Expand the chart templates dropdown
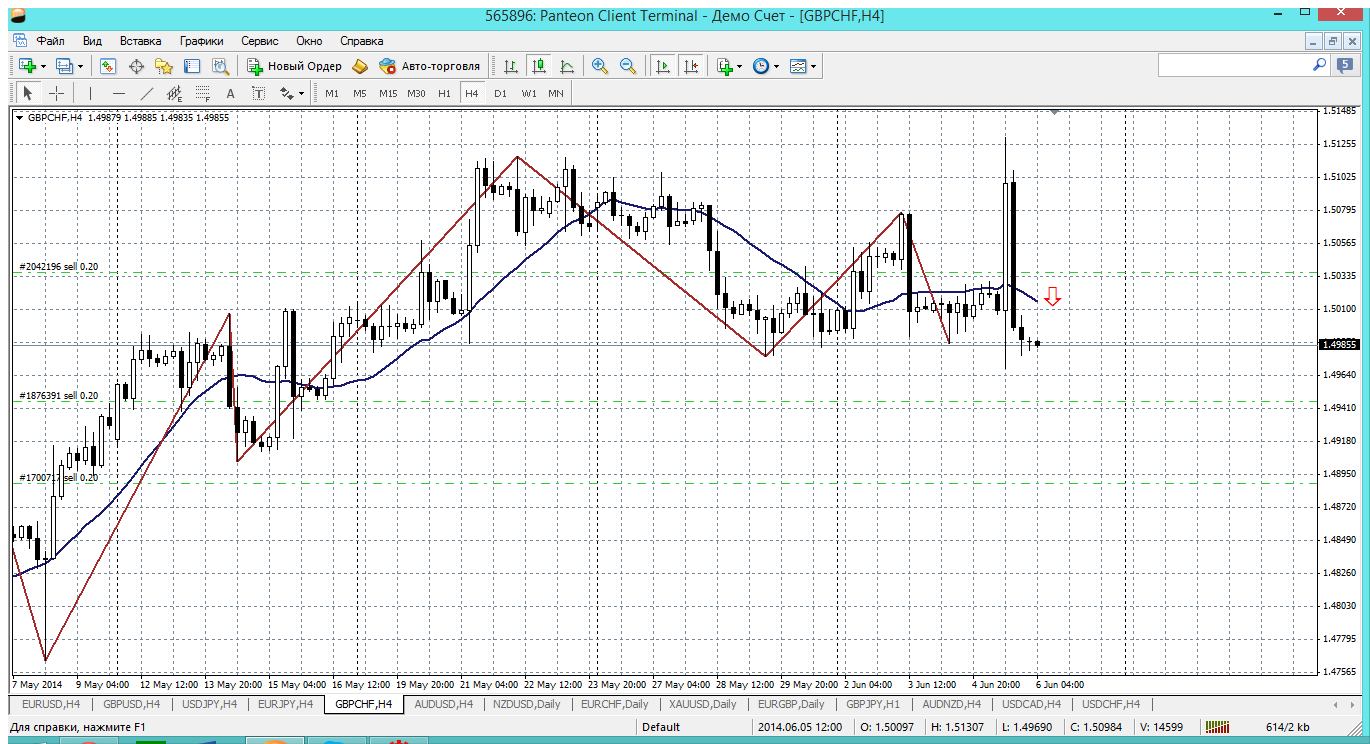The height and width of the screenshot is (744, 1370). [x=803, y=66]
